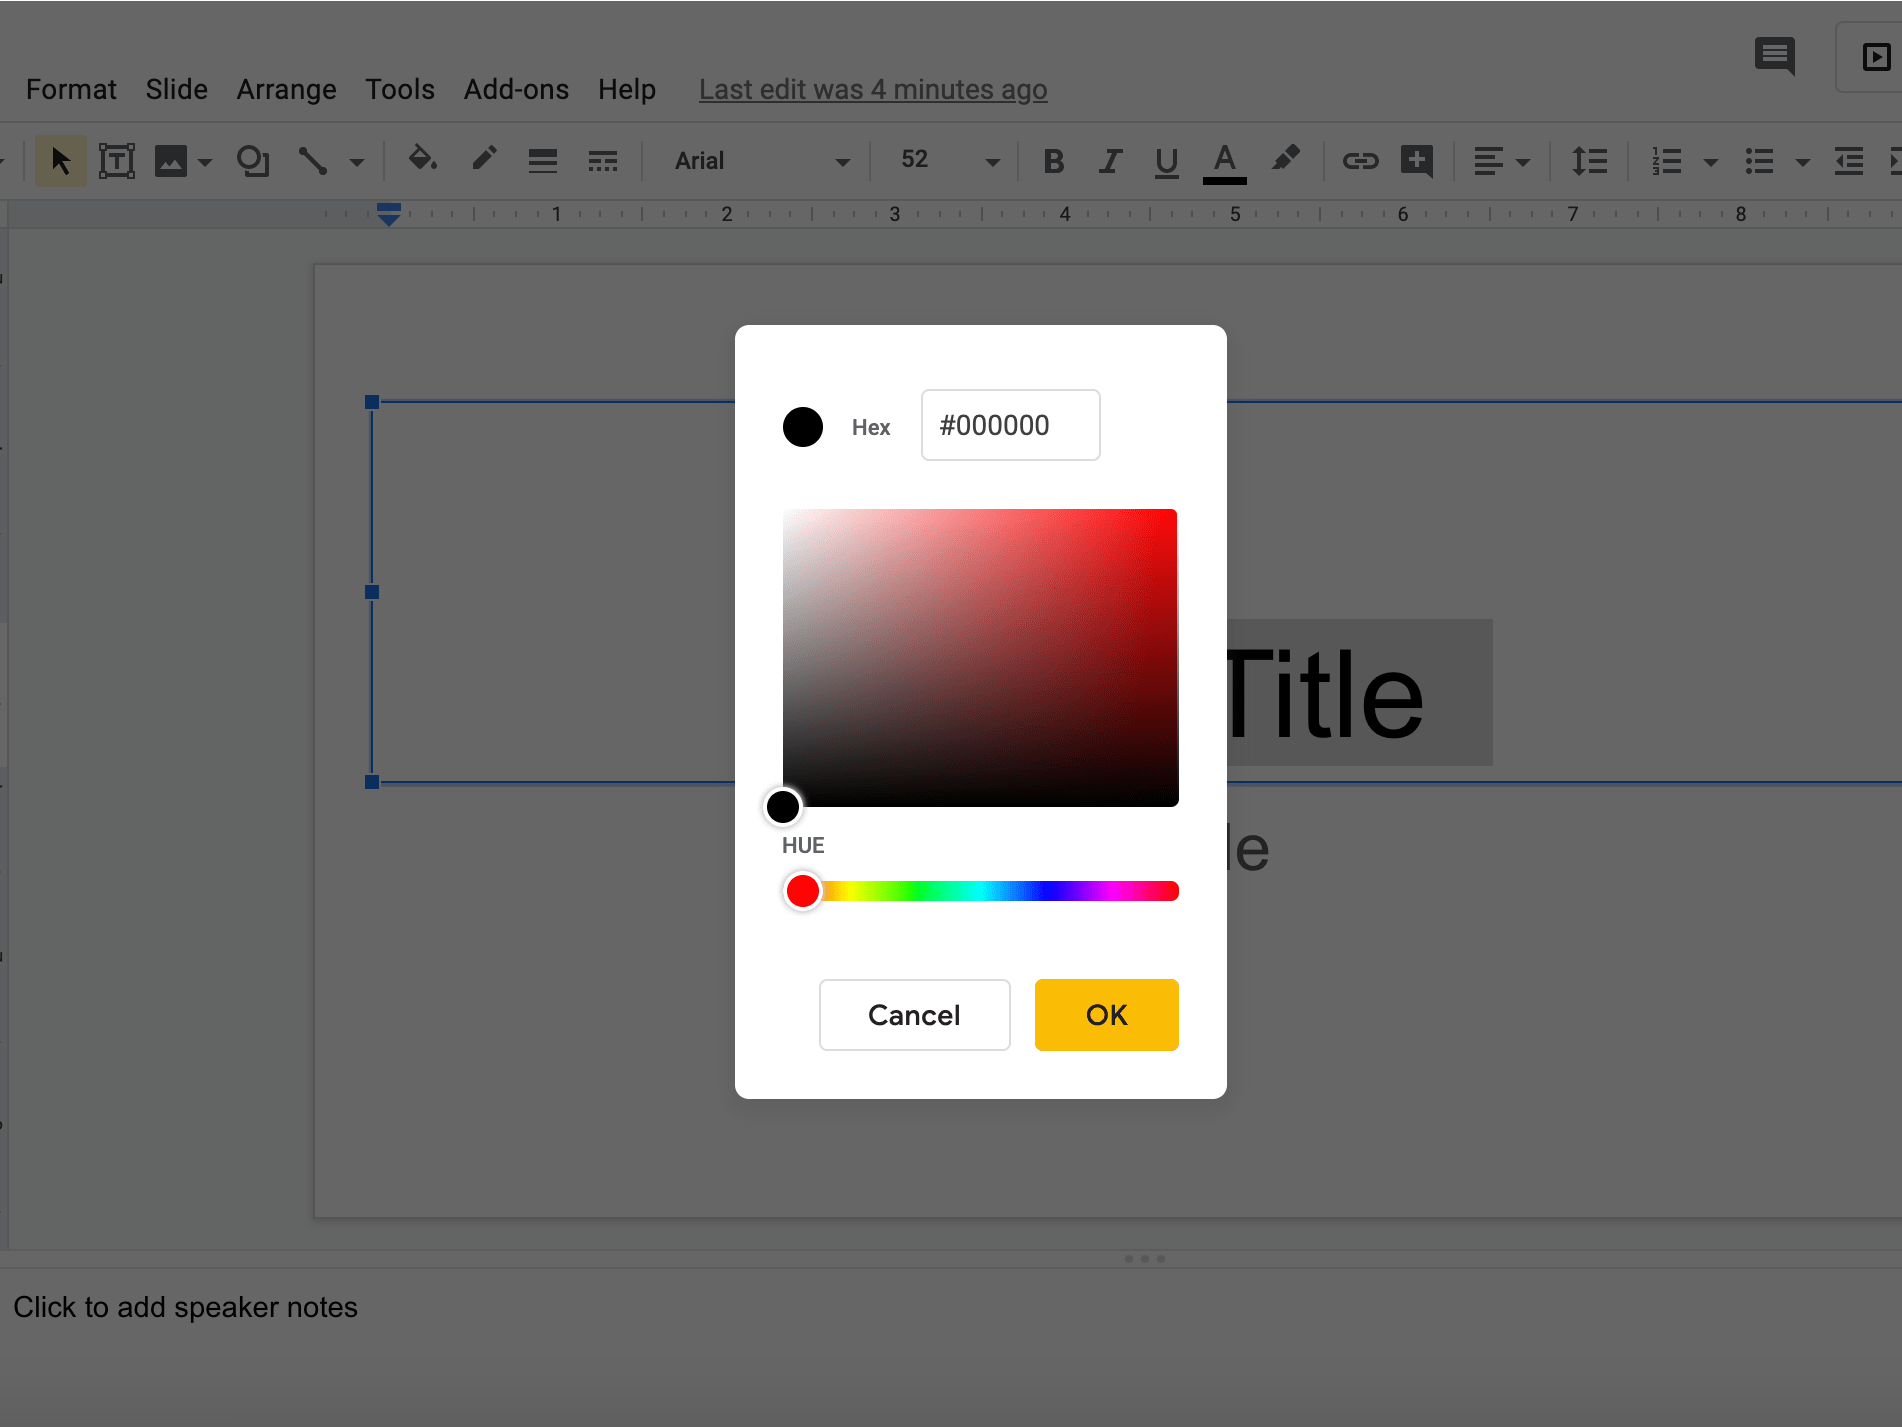Image resolution: width=1902 pixels, height=1427 pixels.
Task: Click the saturation-brightness gradient square
Action: (980, 658)
